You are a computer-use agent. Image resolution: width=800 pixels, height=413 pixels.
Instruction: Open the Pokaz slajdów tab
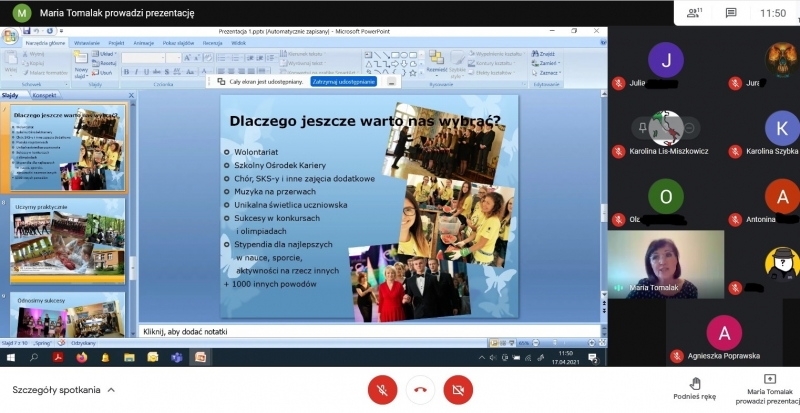point(178,43)
